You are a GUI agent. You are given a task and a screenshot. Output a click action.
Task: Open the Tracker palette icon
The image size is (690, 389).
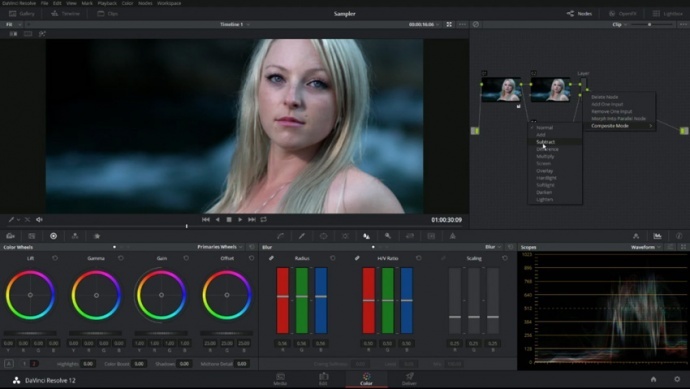coord(345,236)
